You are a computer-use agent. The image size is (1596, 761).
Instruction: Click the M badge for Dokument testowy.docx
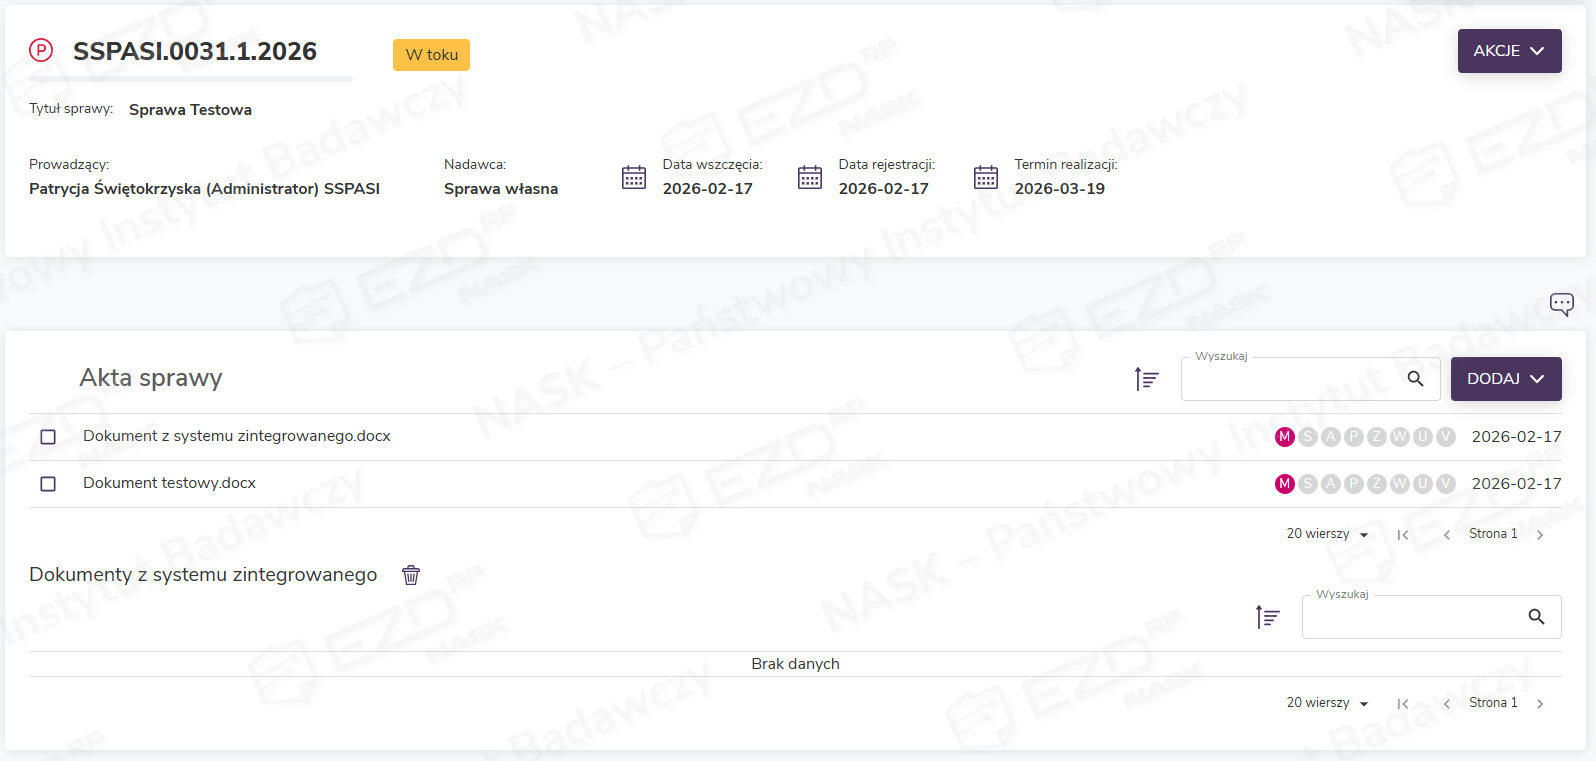[x=1285, y=484]
